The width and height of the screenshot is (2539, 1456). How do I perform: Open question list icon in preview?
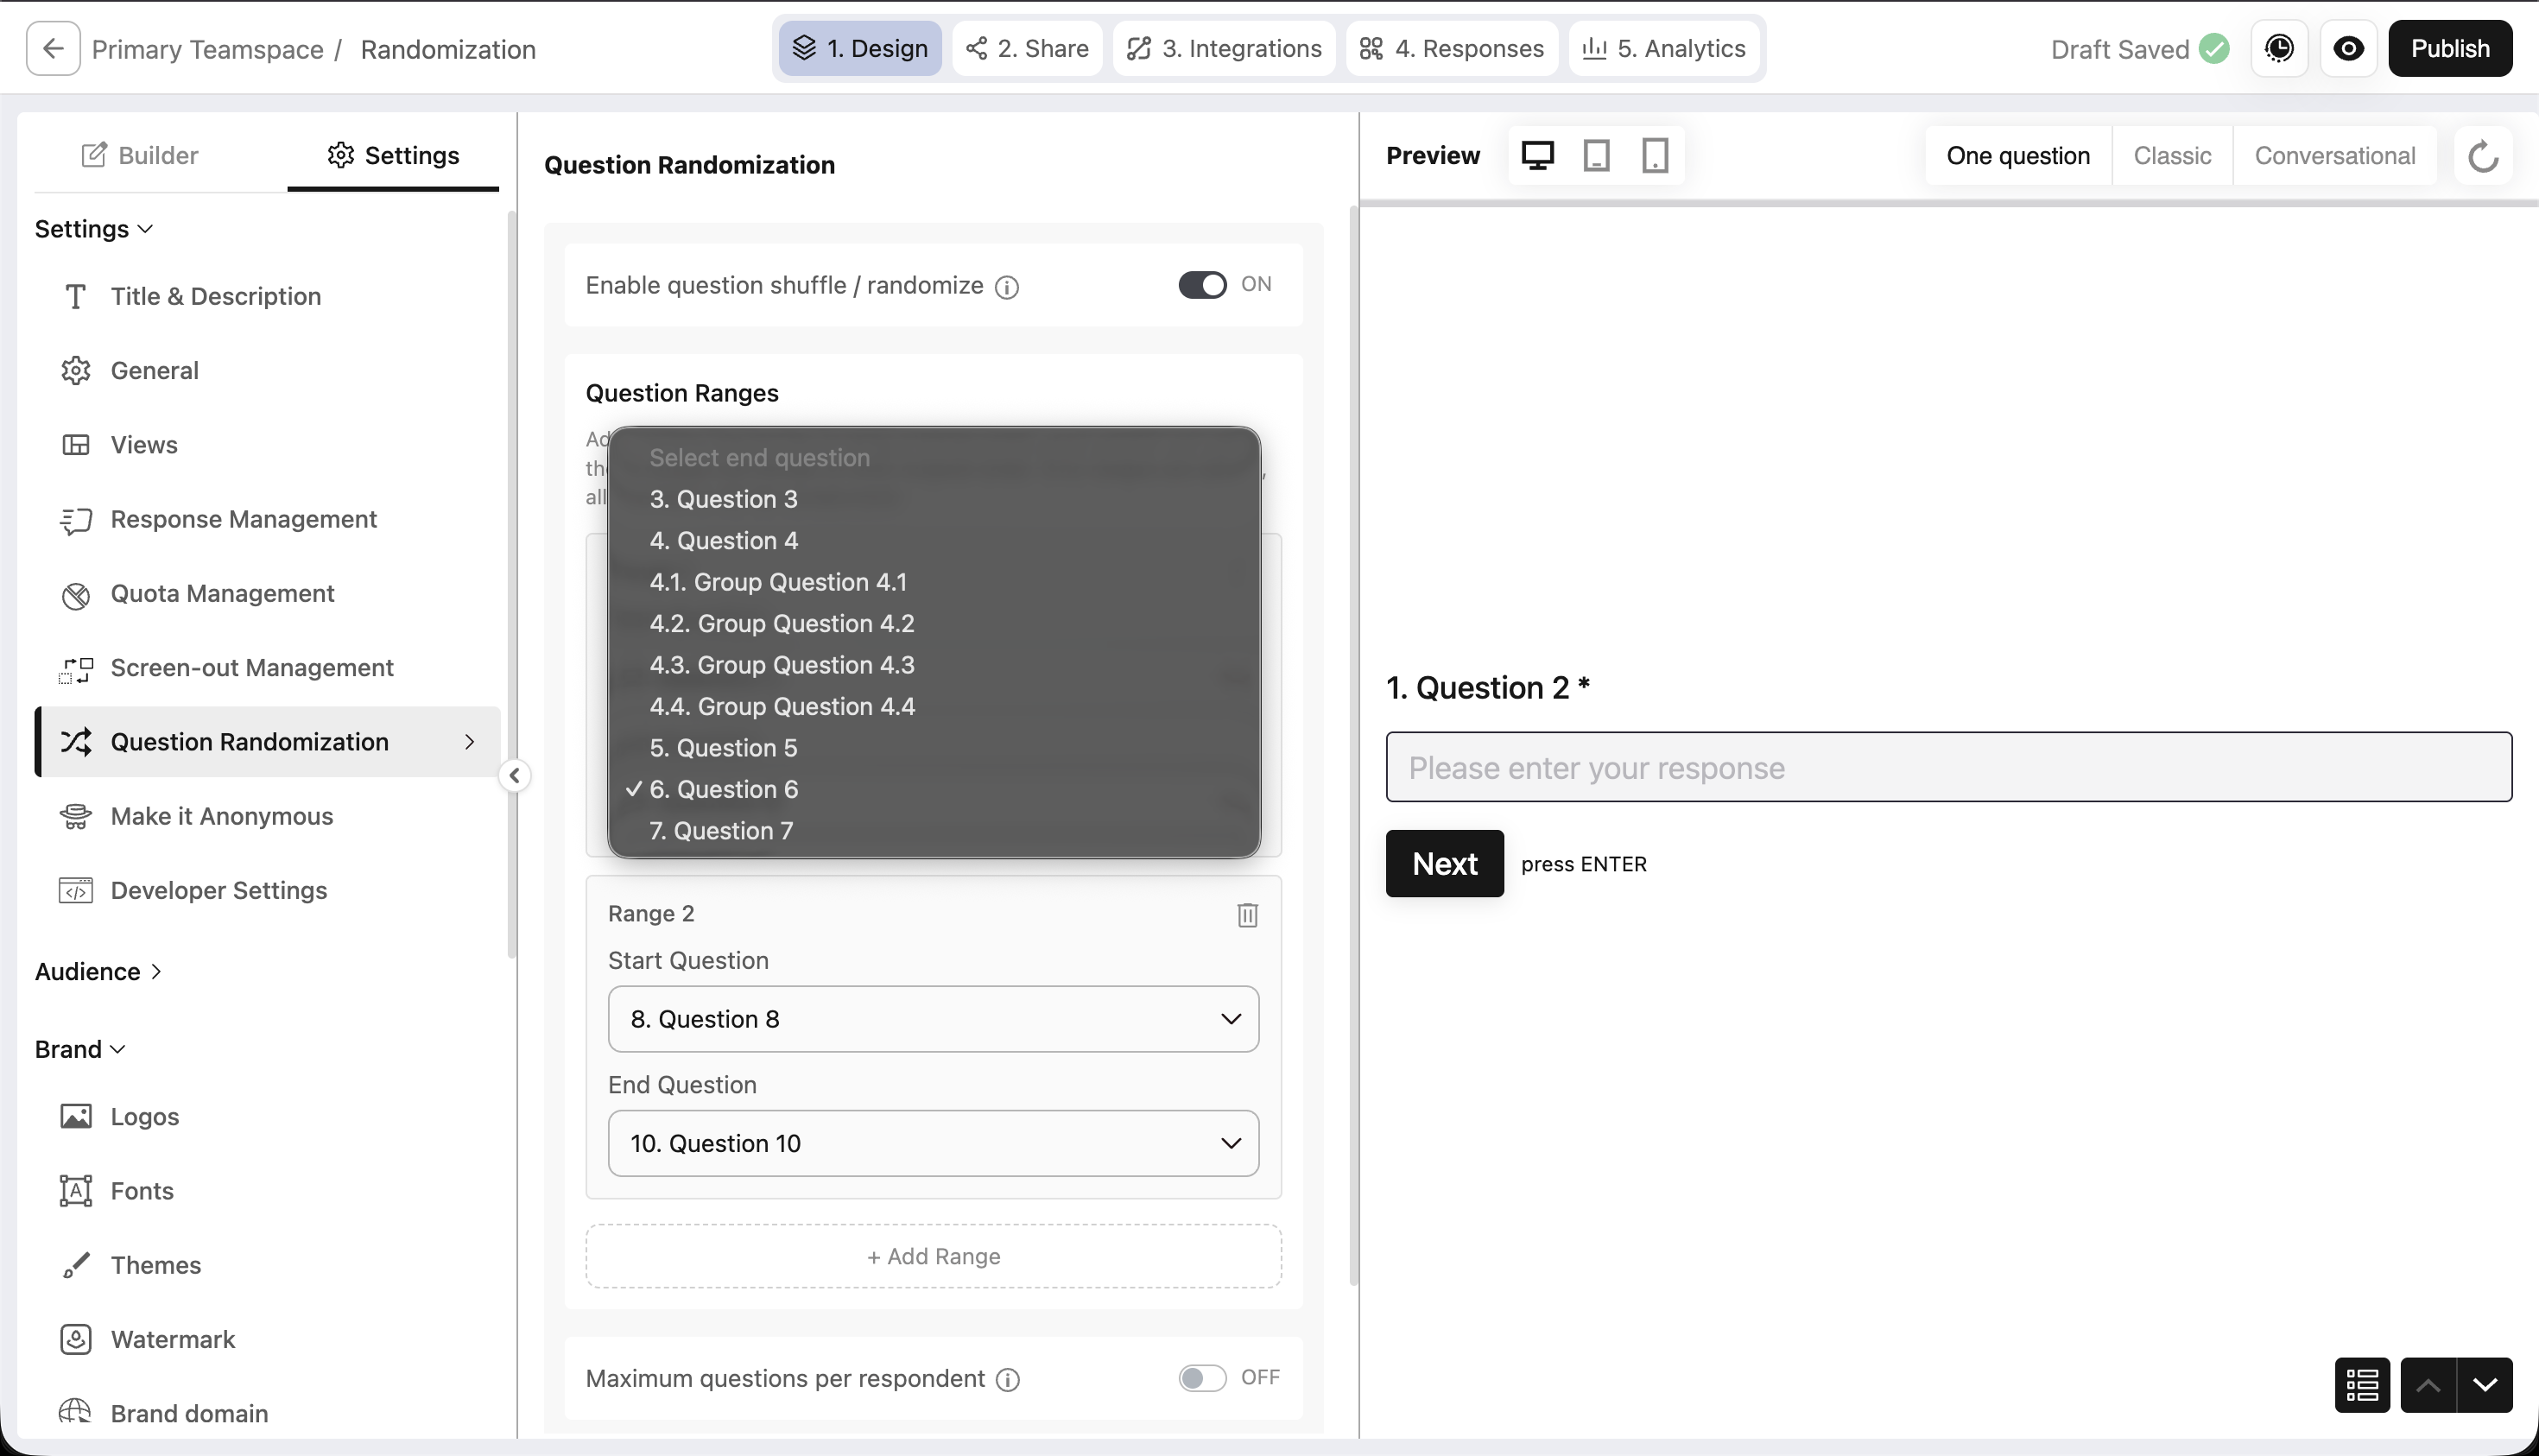coord(2362,1385)
